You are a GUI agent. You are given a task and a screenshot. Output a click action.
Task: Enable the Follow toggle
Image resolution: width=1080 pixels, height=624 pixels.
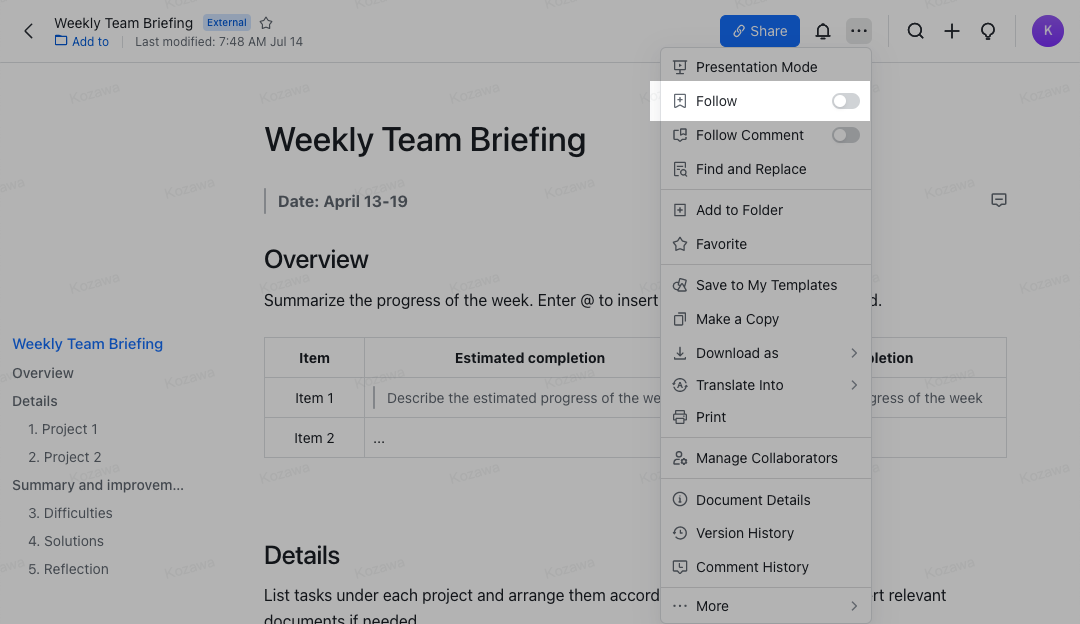845,101
